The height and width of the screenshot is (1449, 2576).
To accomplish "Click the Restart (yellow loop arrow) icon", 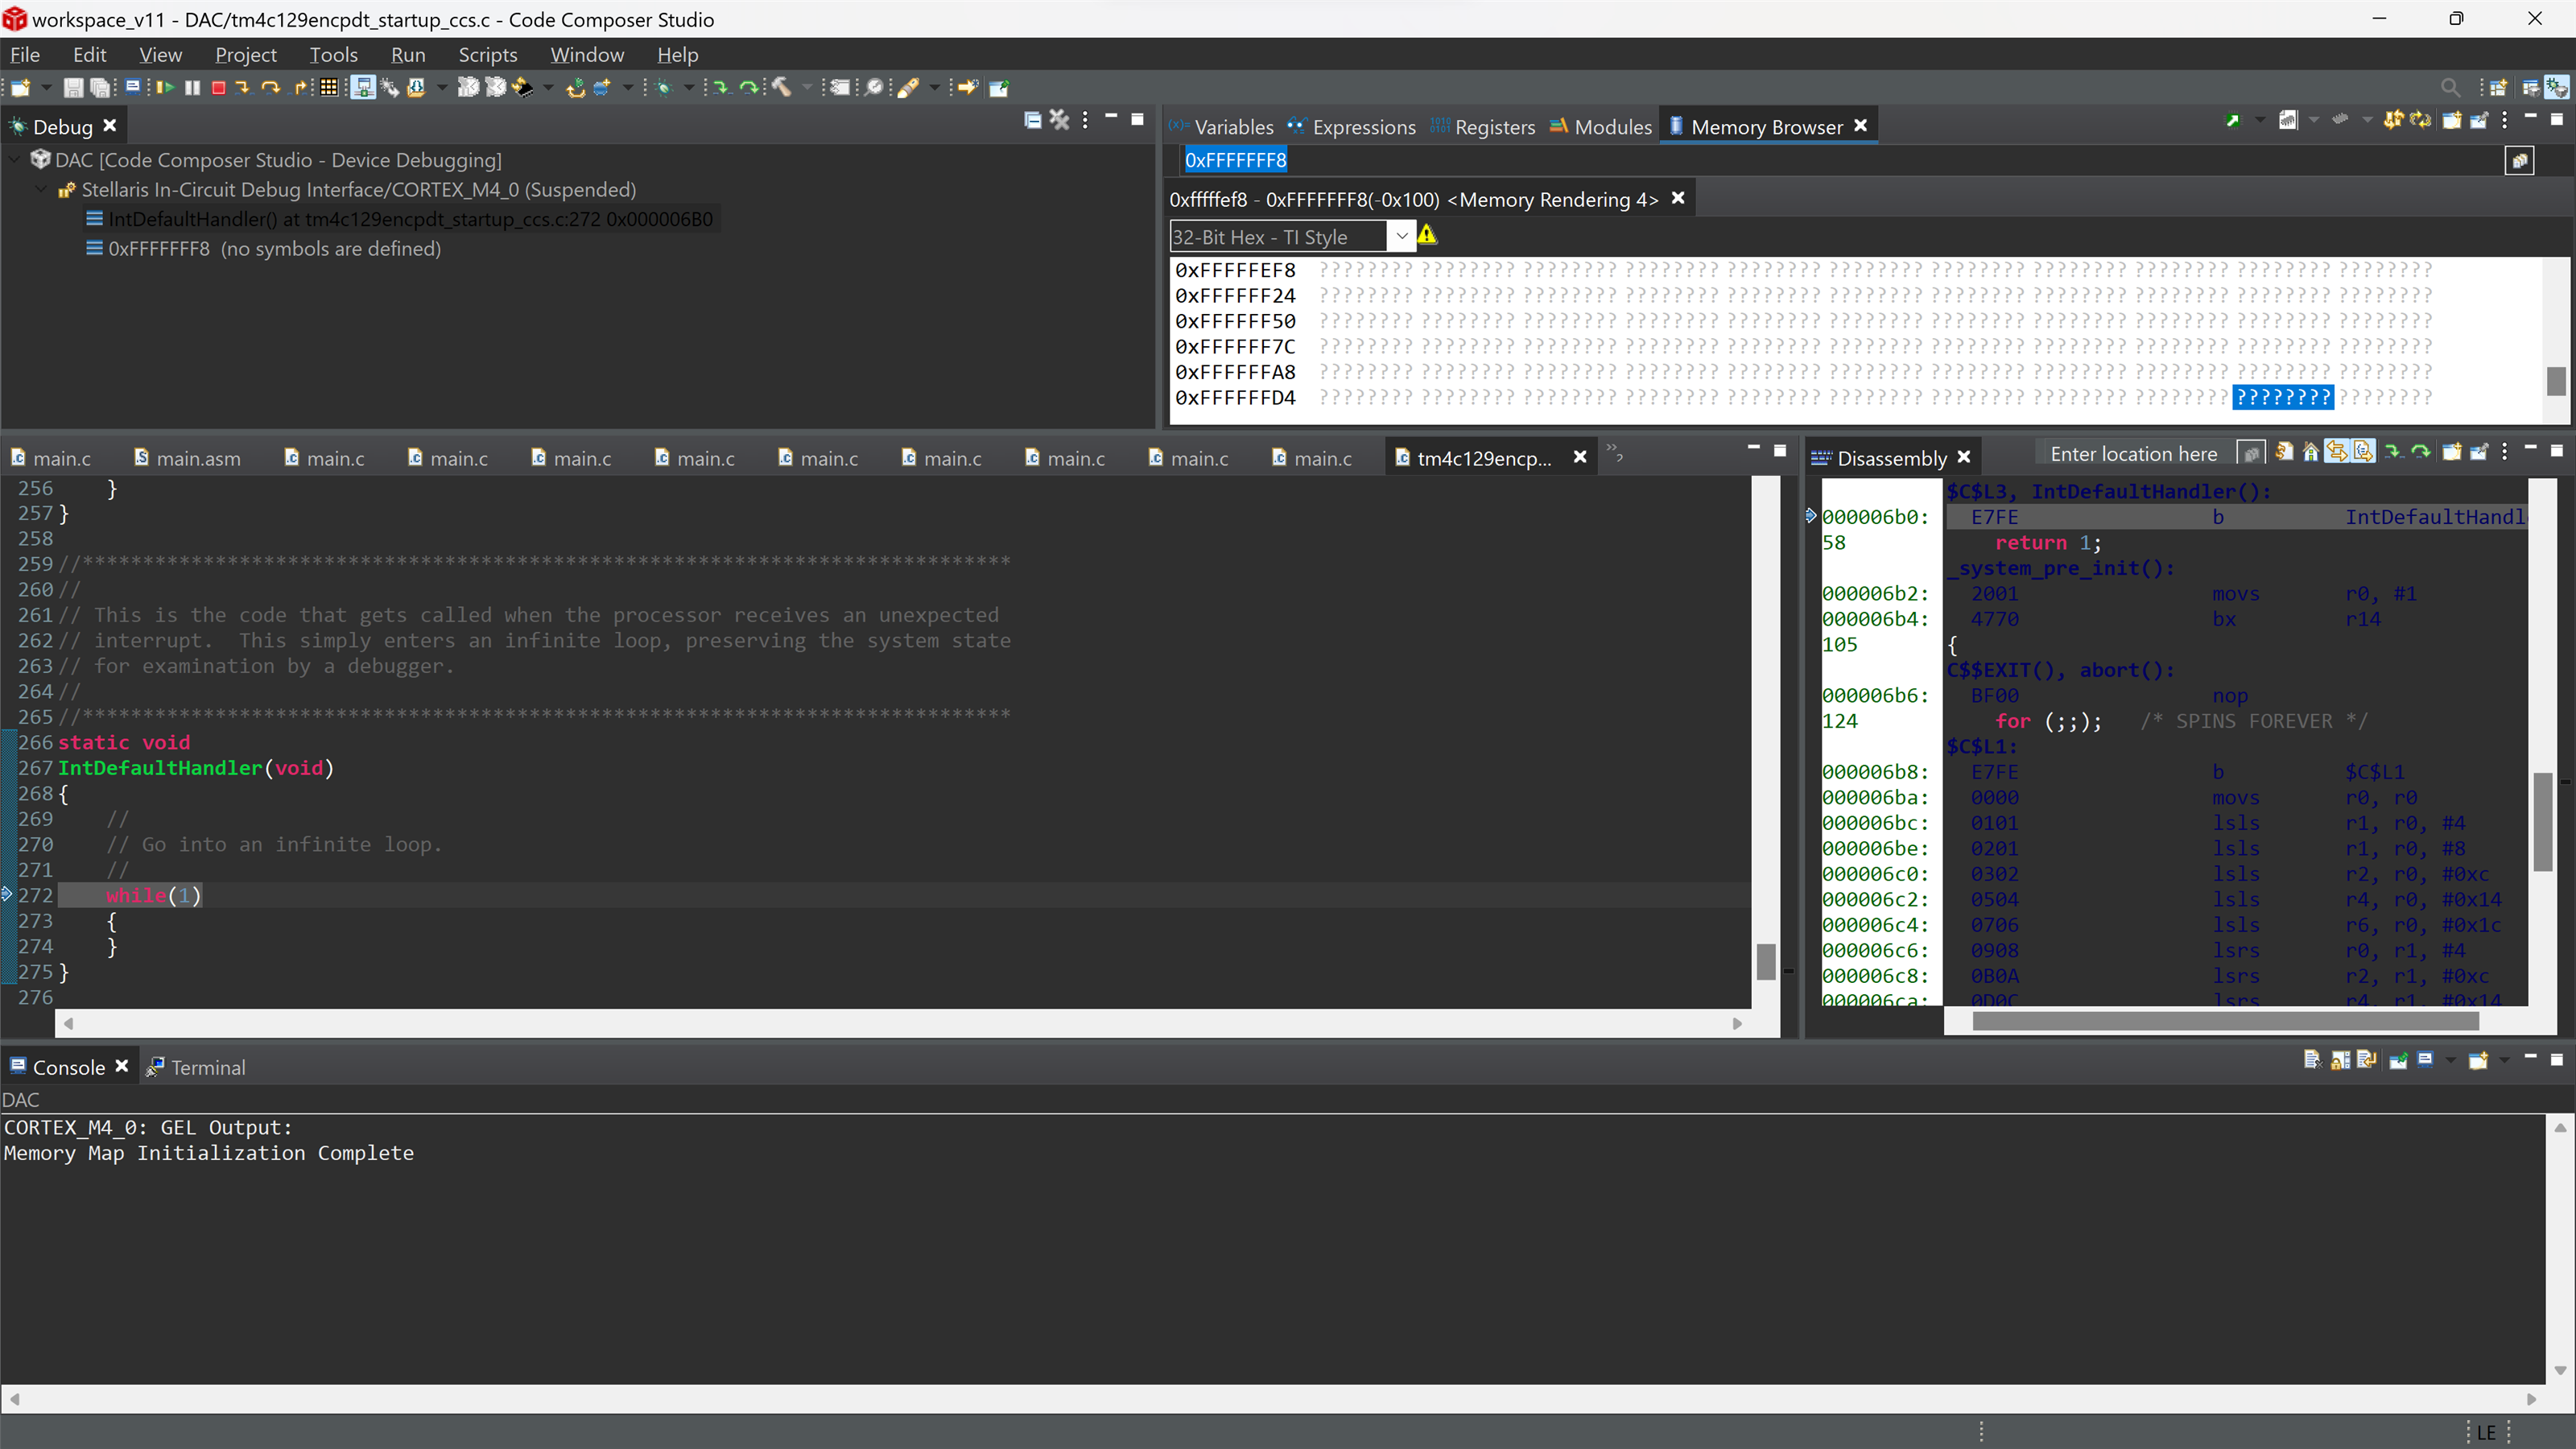I will pyautogui.click(x=575, y=88).
